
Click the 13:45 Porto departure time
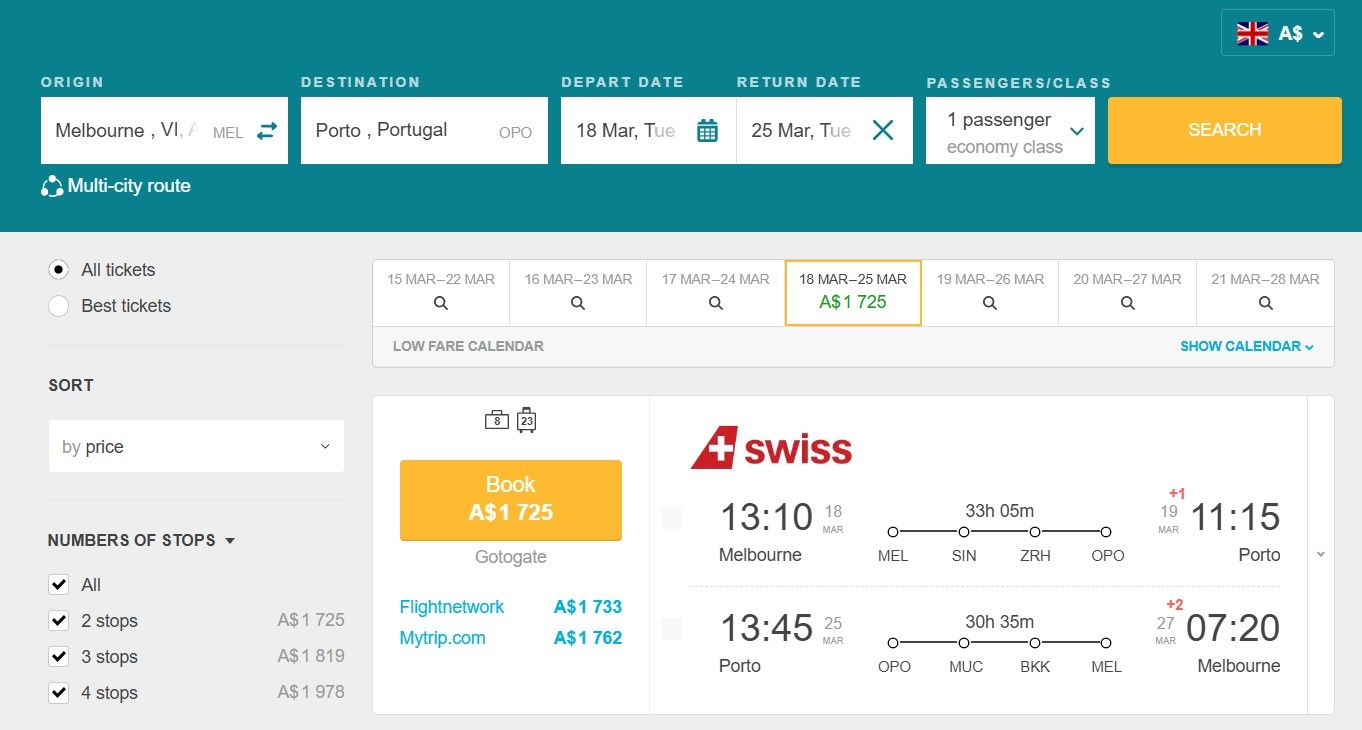[x=766, y=629]
